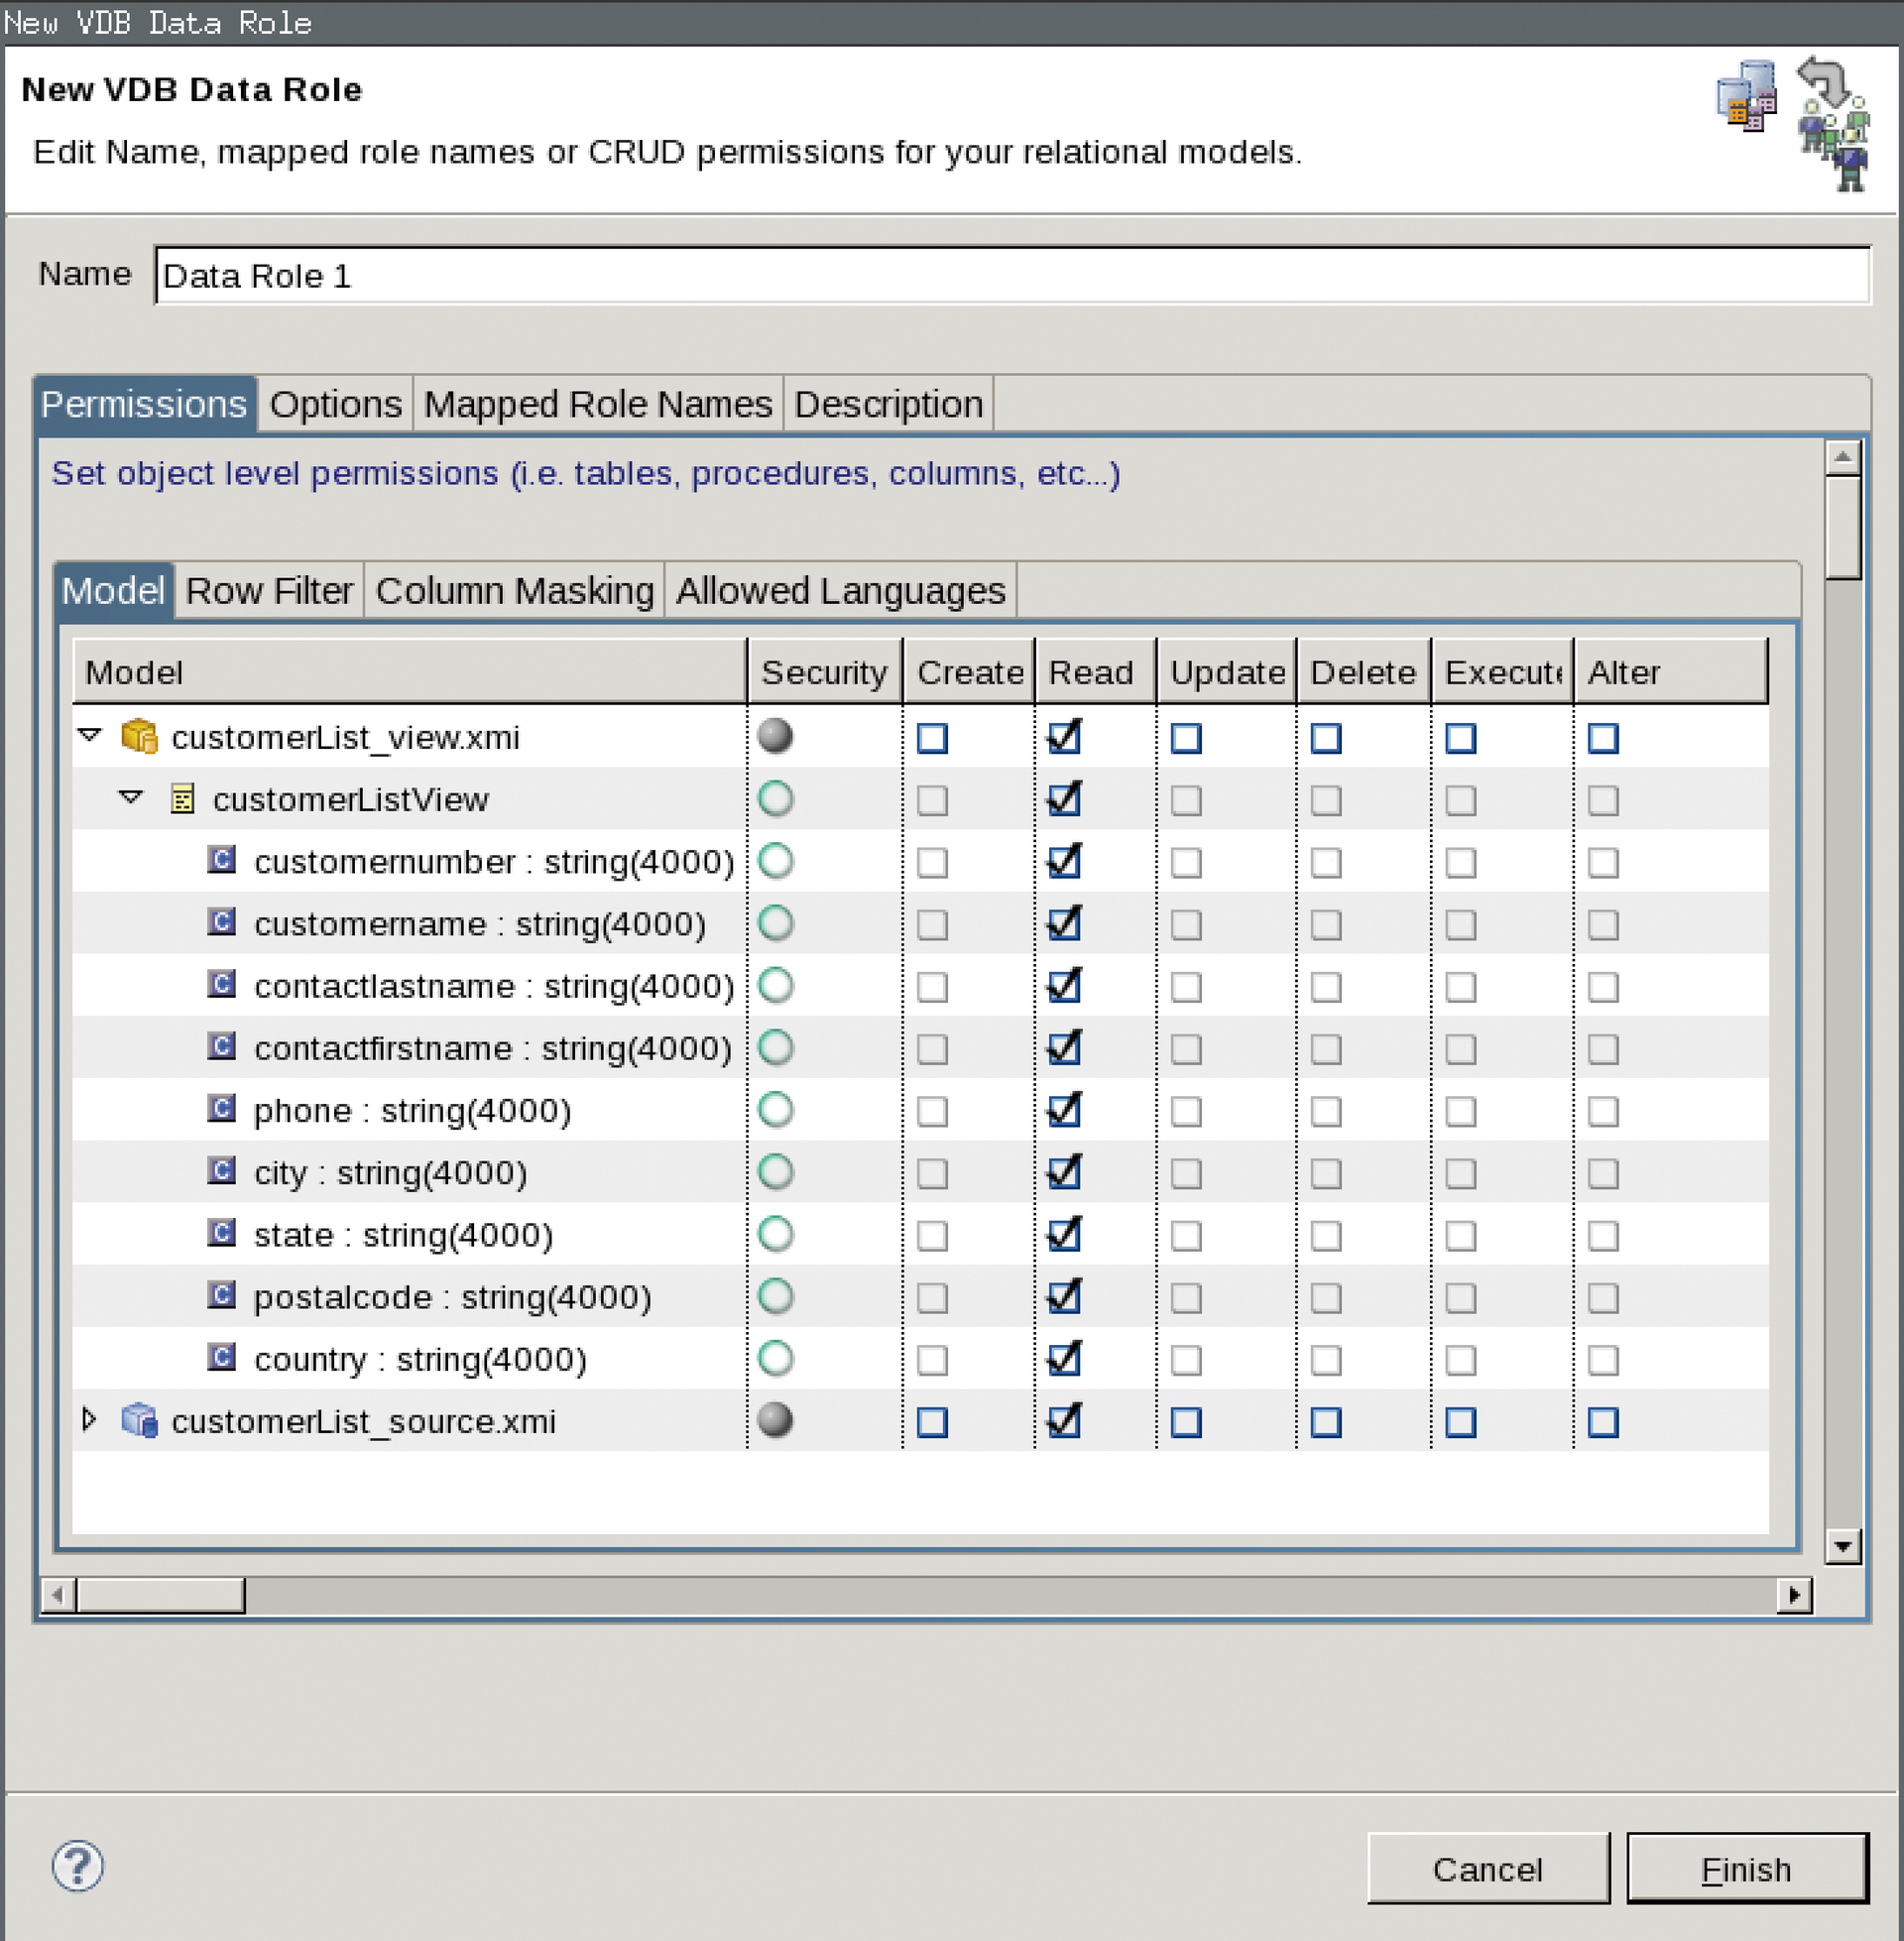Click the Finish button
The width and height of the screenshot is (1904, 1941).
[1748, 1868]
